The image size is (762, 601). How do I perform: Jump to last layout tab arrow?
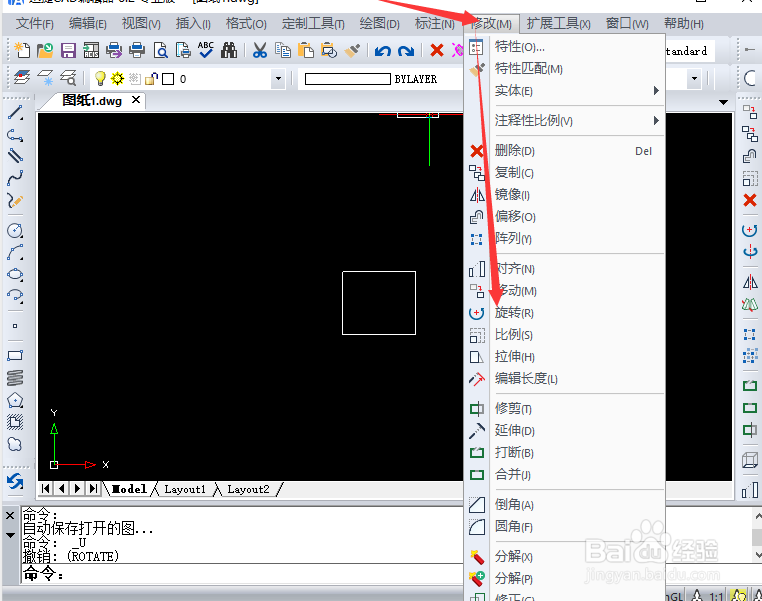[x=93, y=488]
